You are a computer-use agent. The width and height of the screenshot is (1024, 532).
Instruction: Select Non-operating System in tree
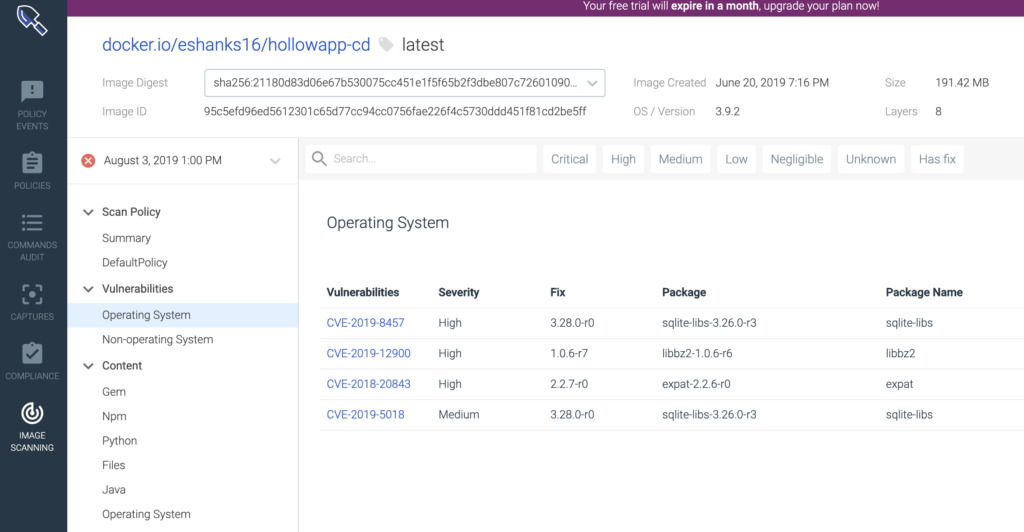157,340
